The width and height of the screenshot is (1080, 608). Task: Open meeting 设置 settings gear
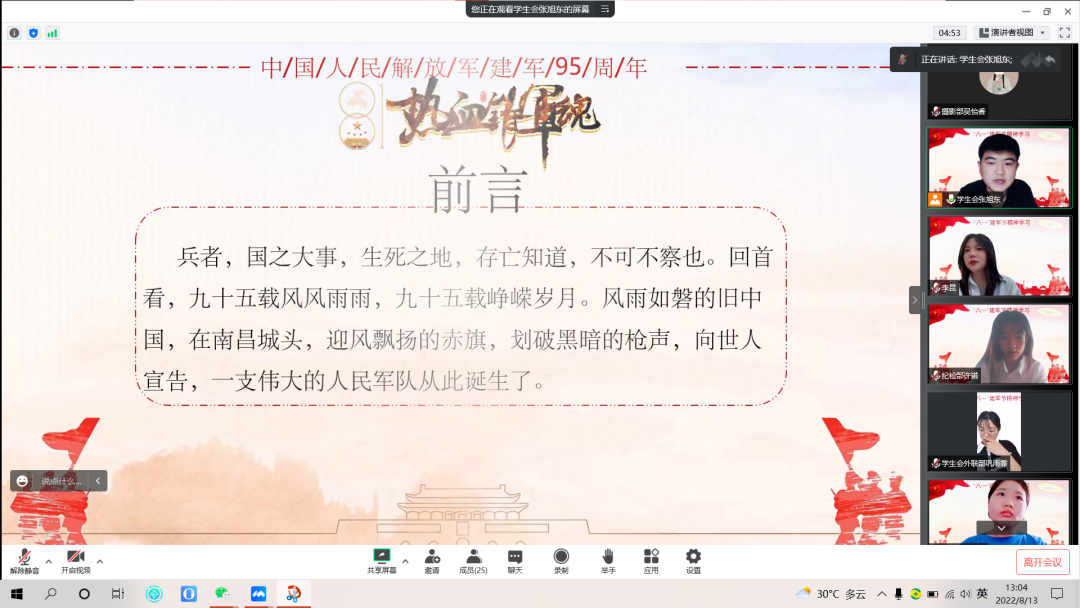[x=693, y=560]
